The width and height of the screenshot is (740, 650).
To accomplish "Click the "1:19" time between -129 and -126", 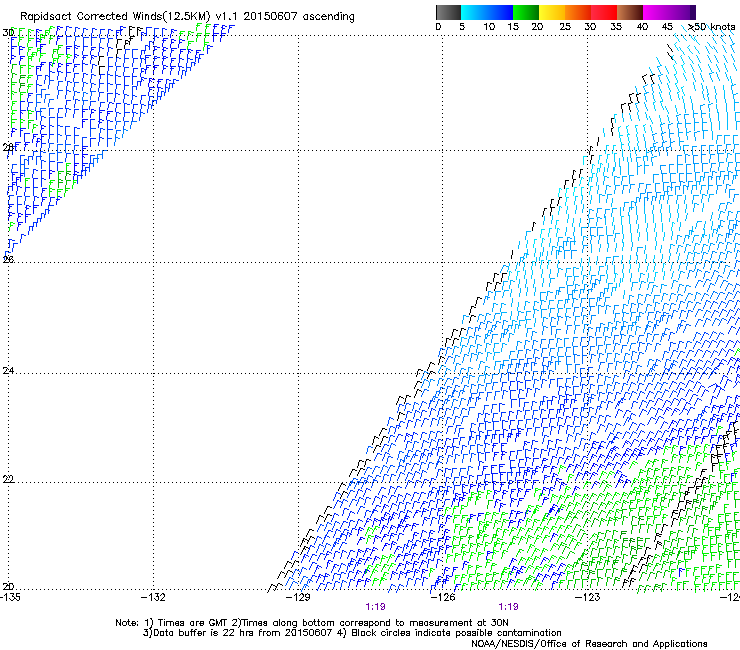I will (x=375, y=607).
